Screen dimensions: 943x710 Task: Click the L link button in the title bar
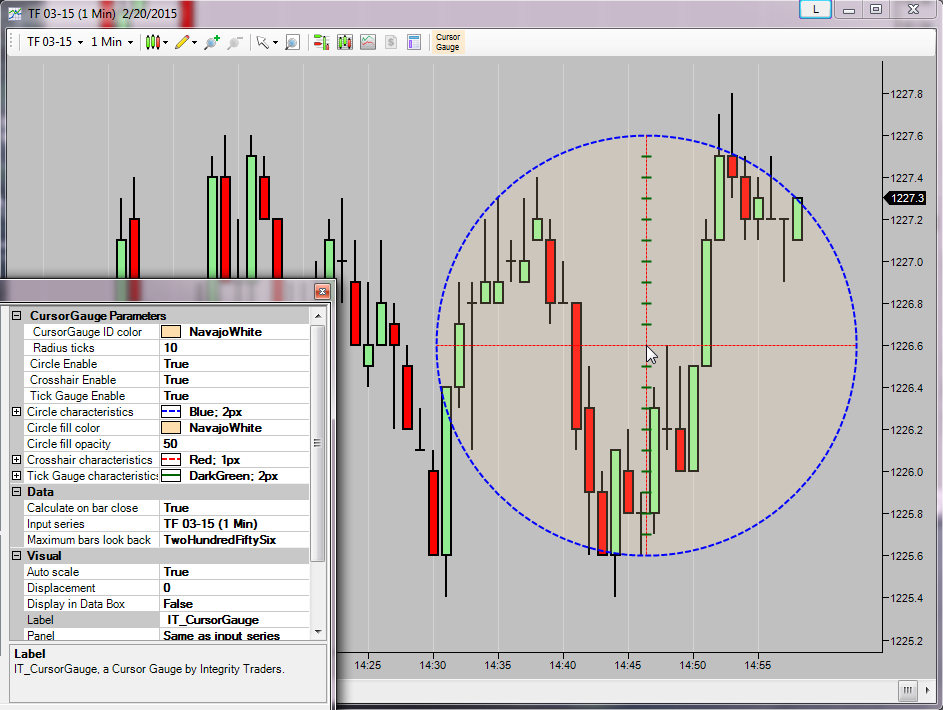coord(816,9)
